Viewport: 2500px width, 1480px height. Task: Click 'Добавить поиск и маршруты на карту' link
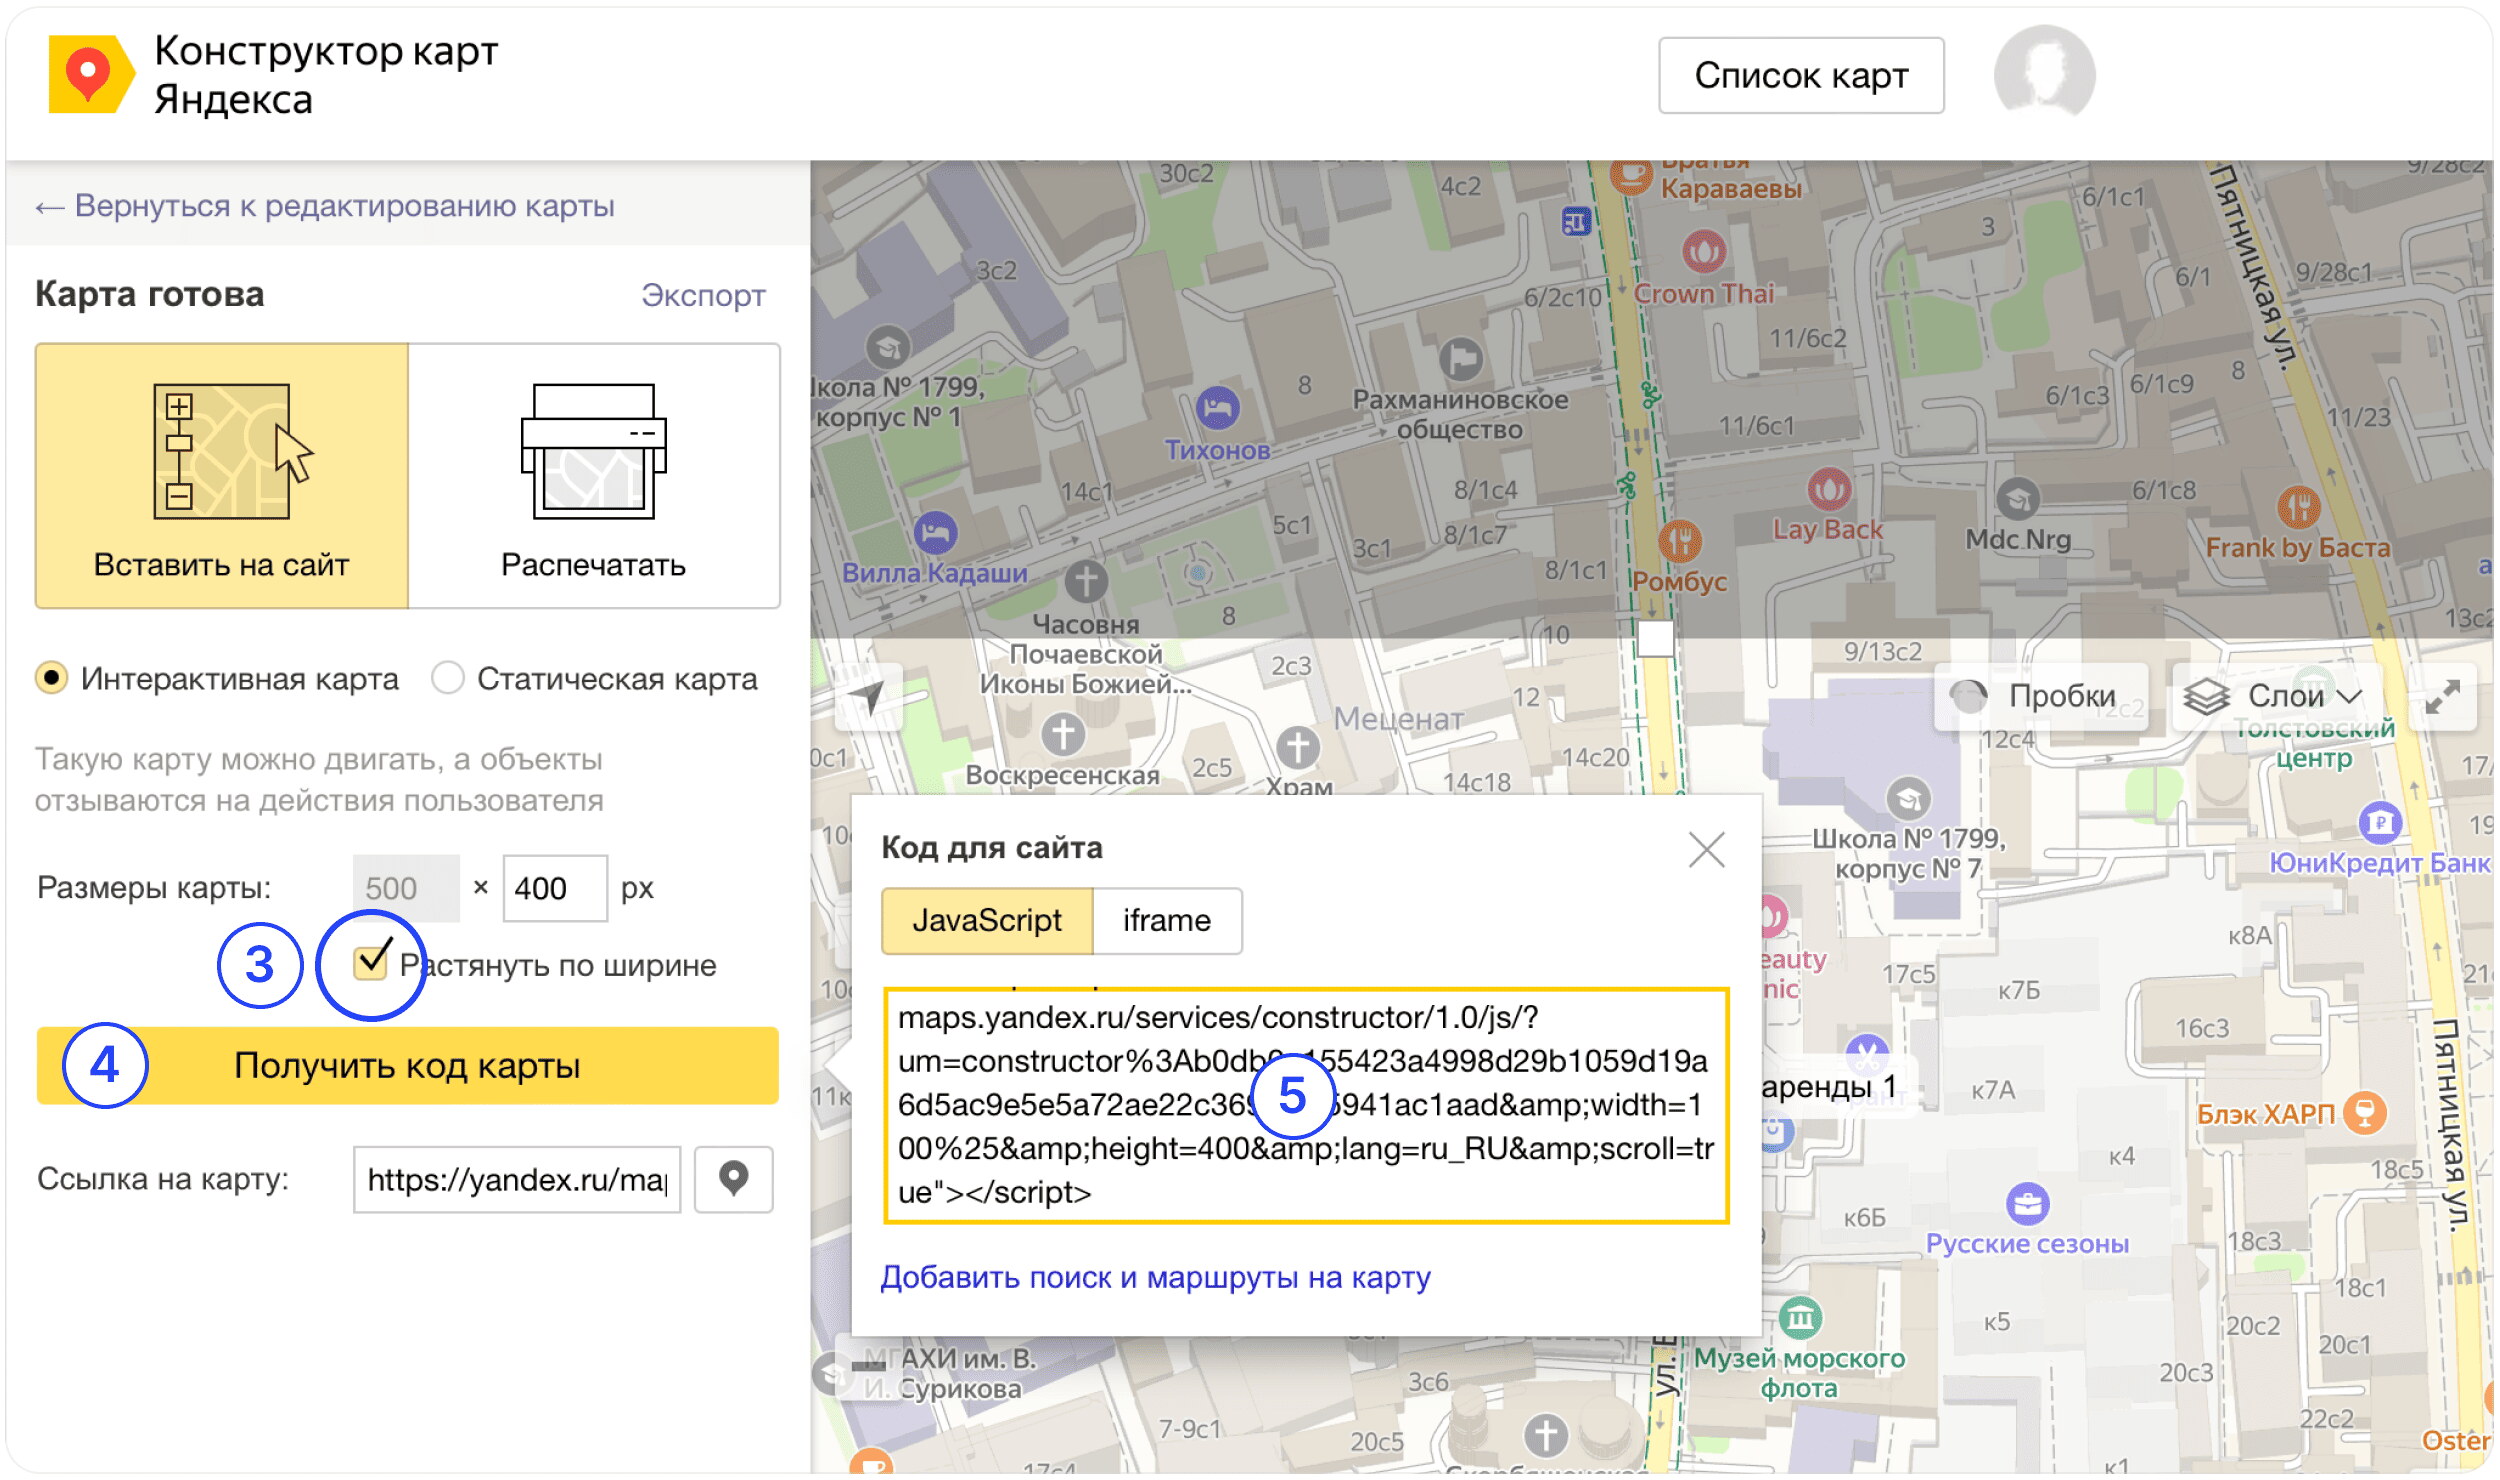point(1155,1277)
